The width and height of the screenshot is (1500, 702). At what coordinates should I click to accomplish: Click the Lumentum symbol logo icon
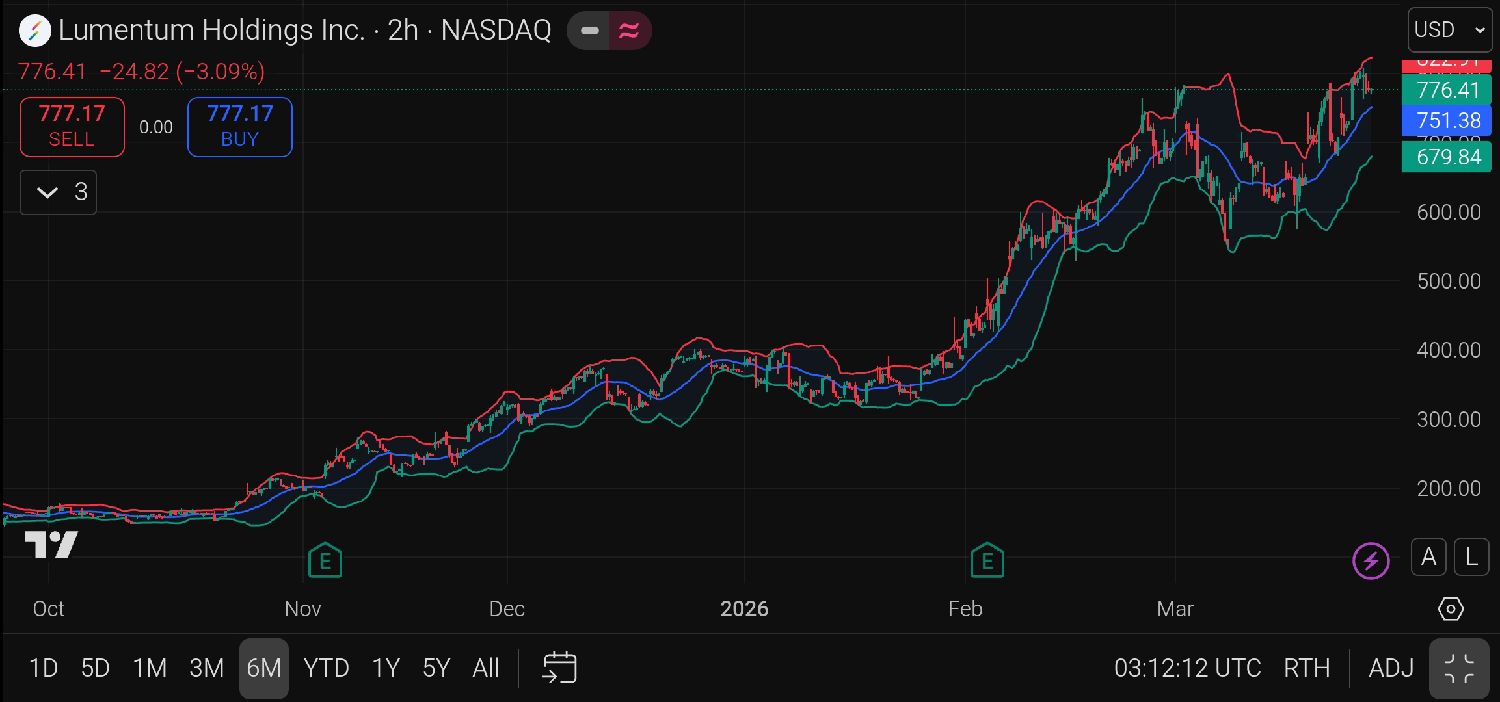35,31
